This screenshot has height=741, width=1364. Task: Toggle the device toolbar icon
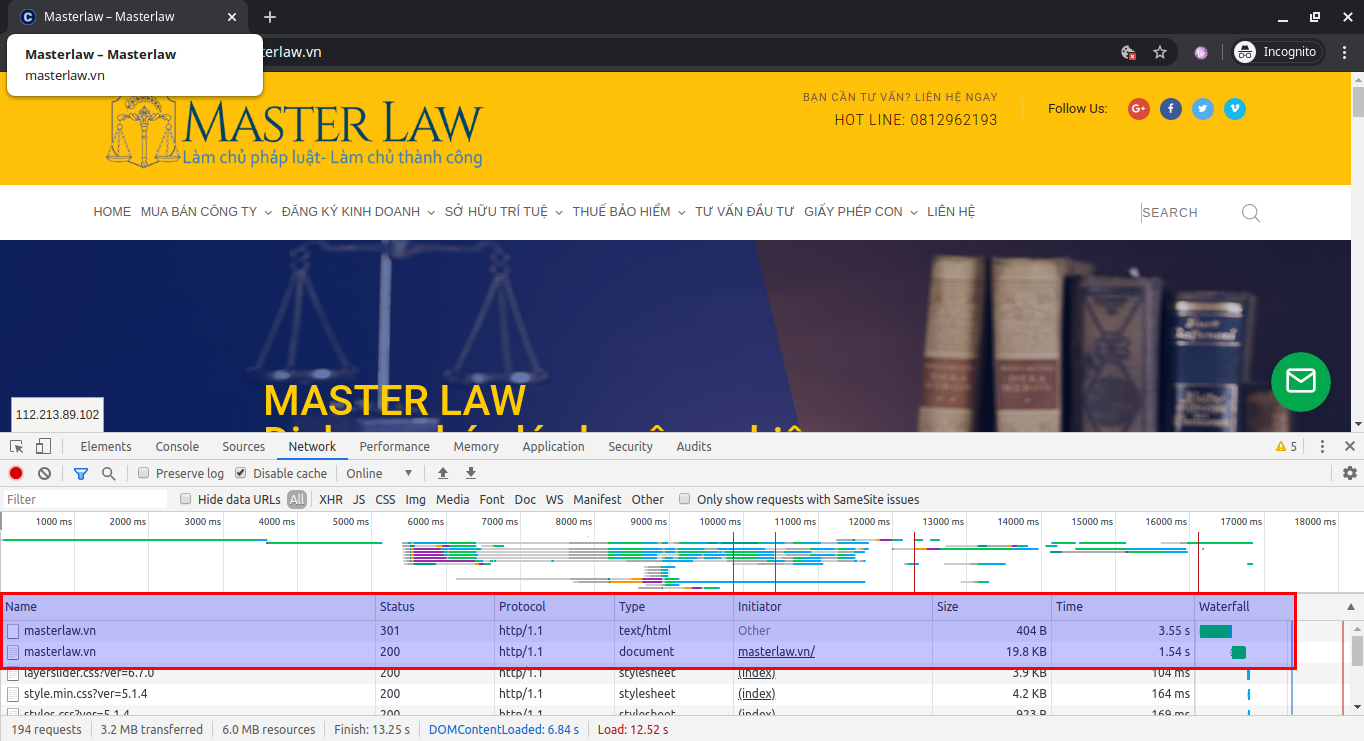(43, 446)
